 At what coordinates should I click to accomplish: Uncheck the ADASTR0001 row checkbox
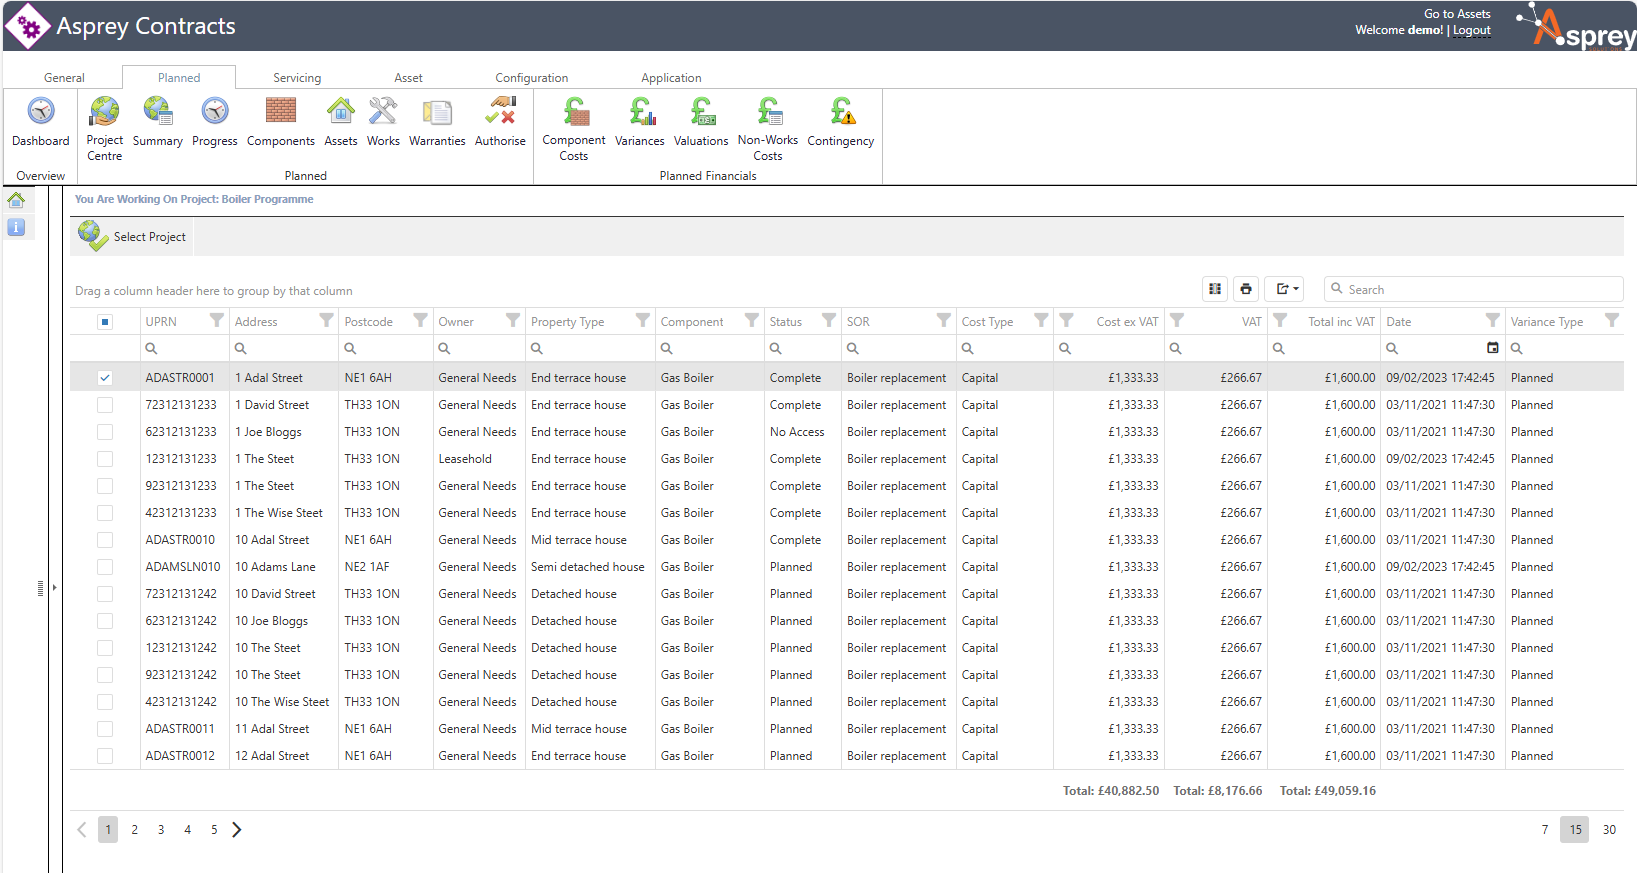tap(105, 378)
